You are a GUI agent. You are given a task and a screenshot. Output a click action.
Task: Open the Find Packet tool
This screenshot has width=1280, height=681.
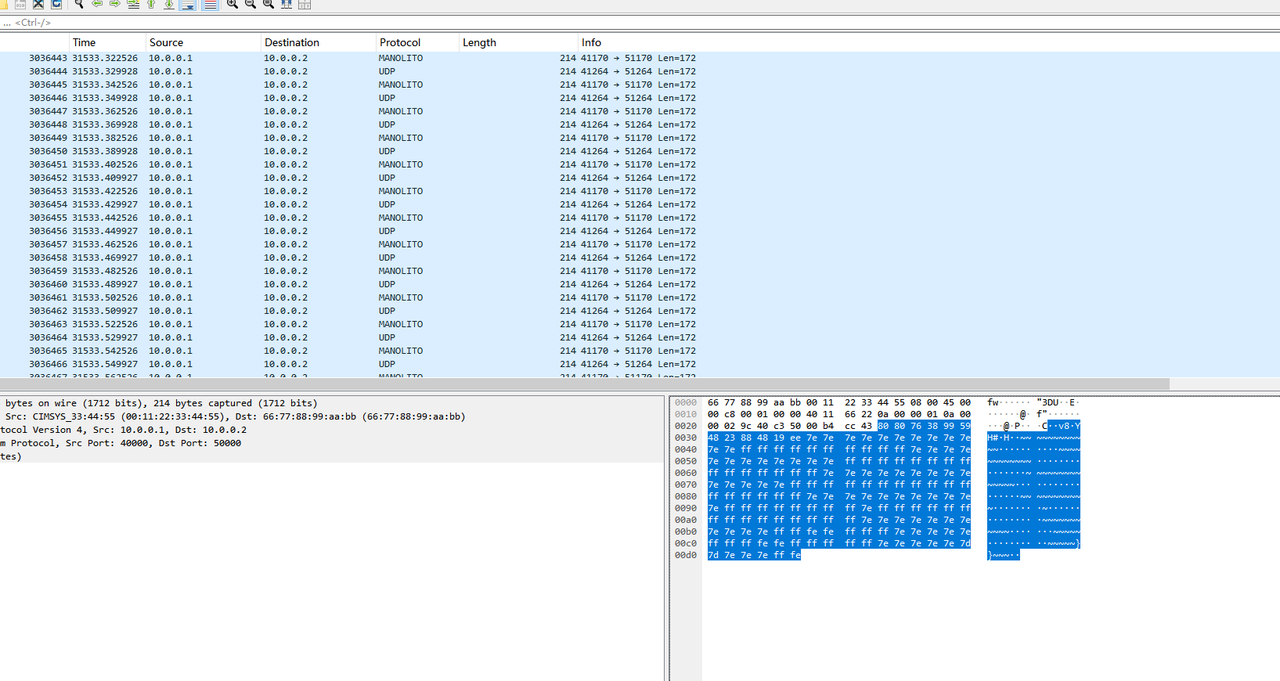(x=80, y=6)
